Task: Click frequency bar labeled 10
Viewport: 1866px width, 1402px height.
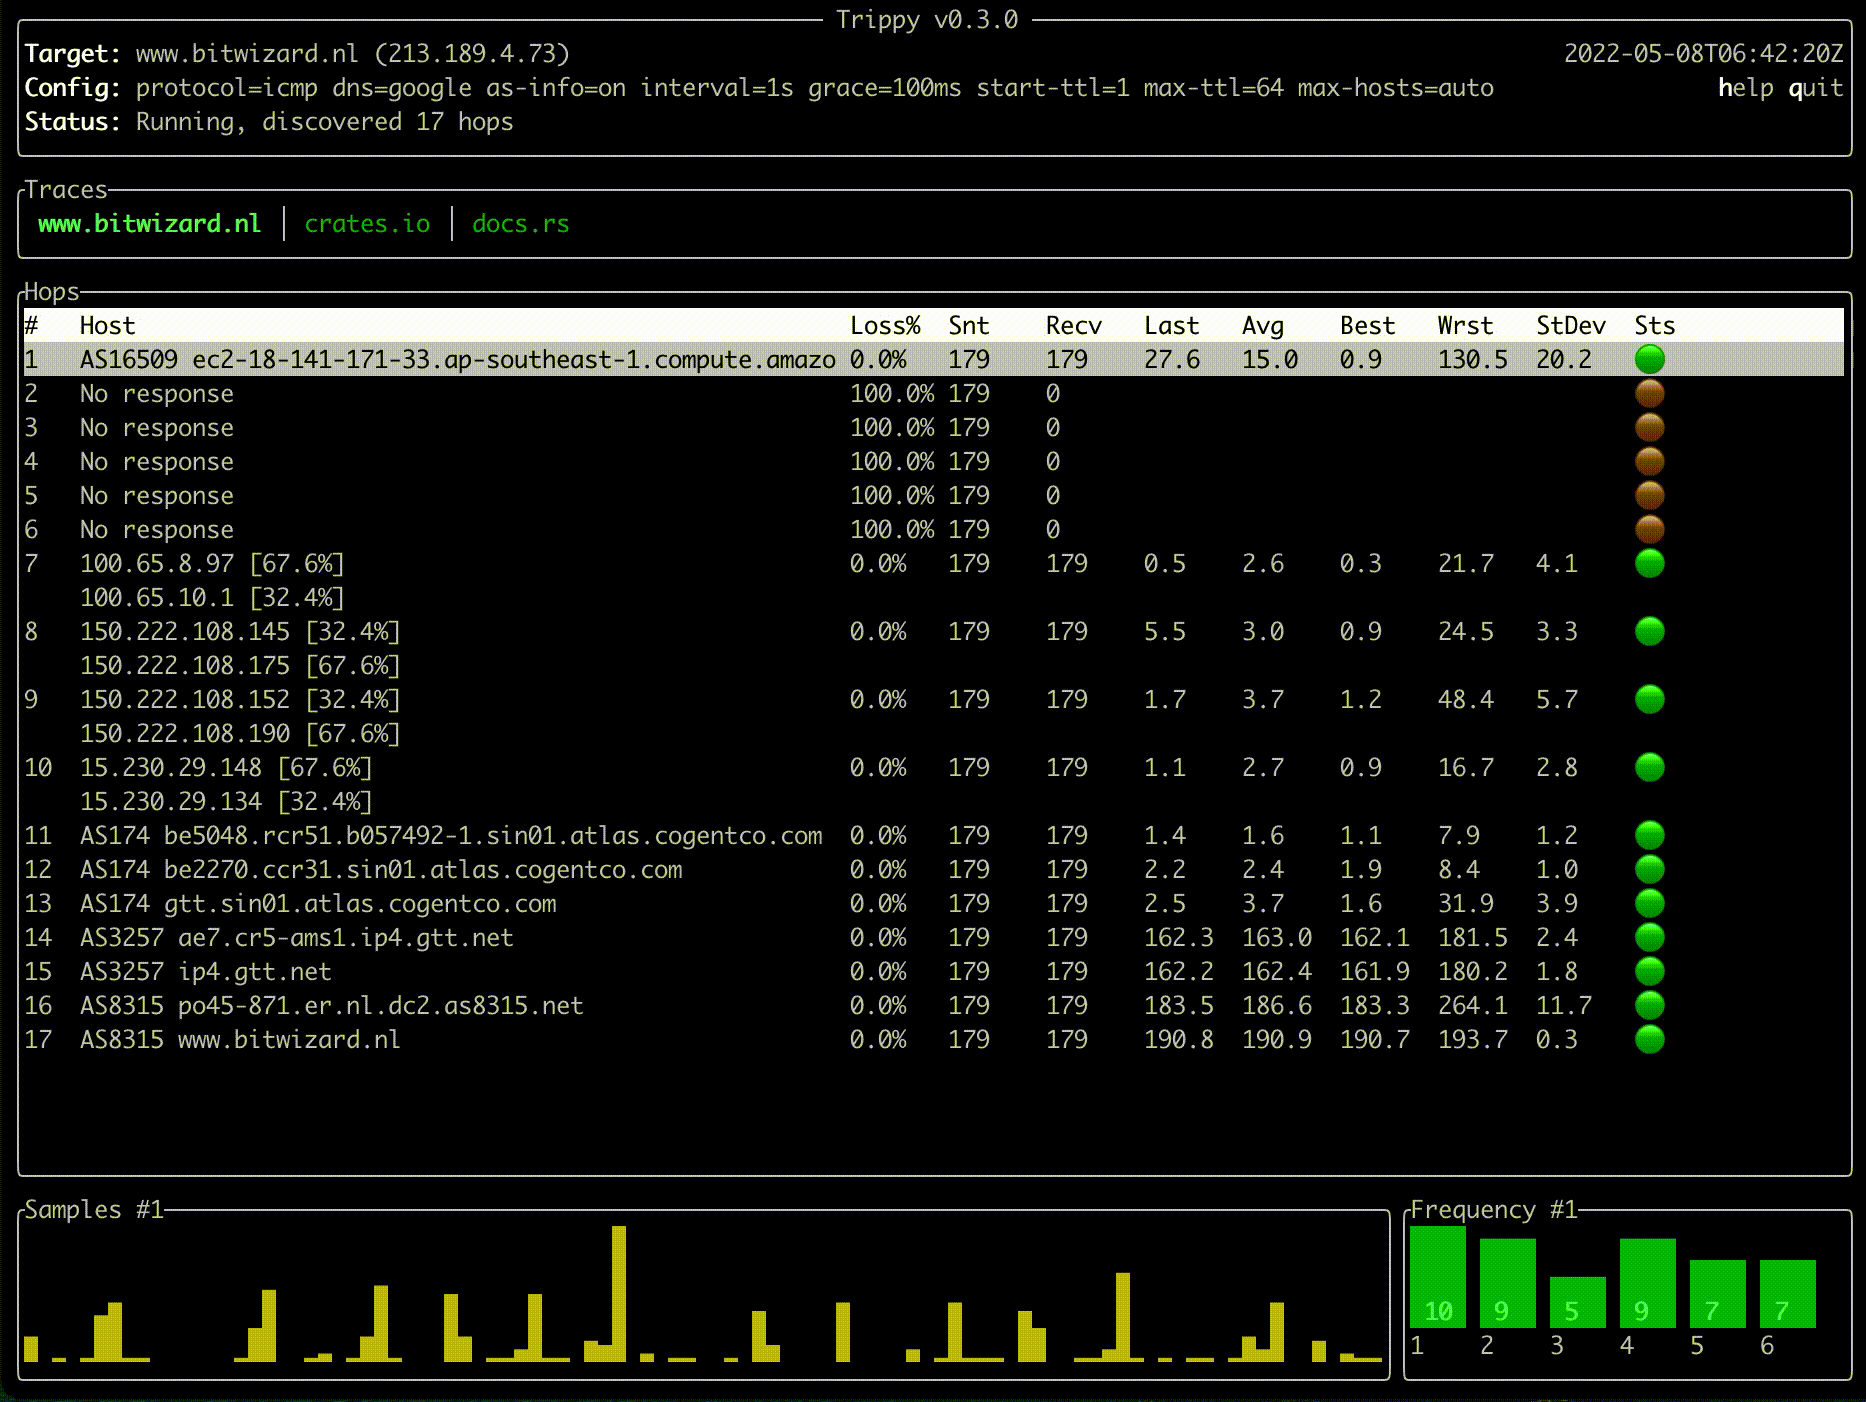Action: [1437, 1277]
